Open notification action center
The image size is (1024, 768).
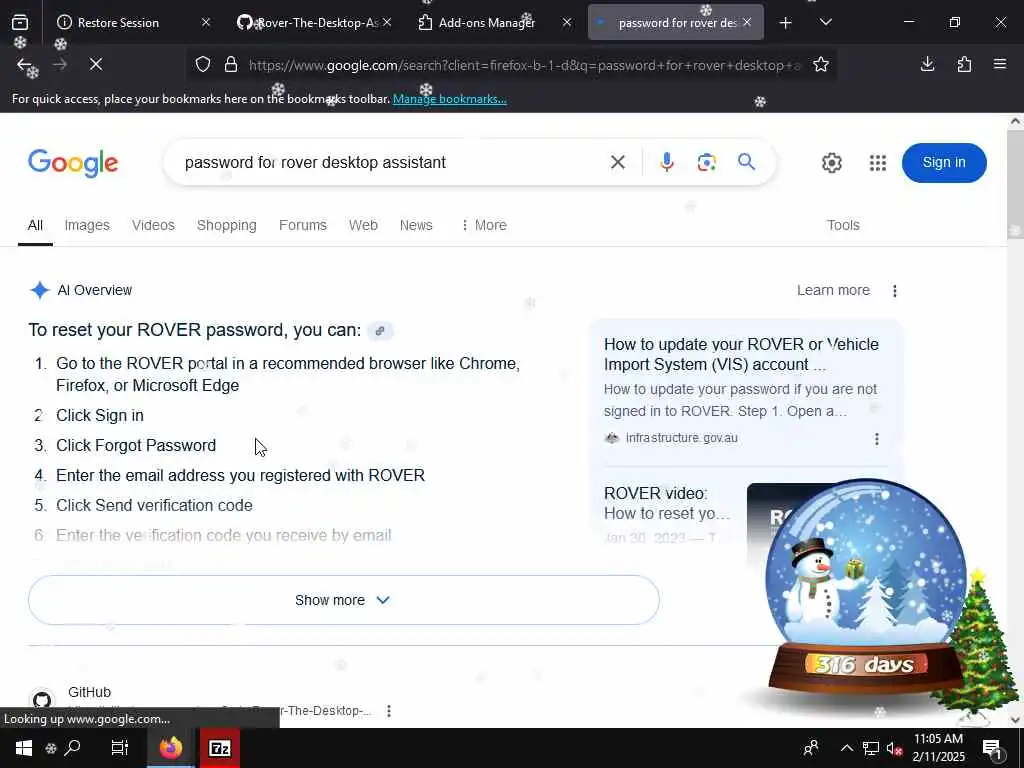[992, 748]
